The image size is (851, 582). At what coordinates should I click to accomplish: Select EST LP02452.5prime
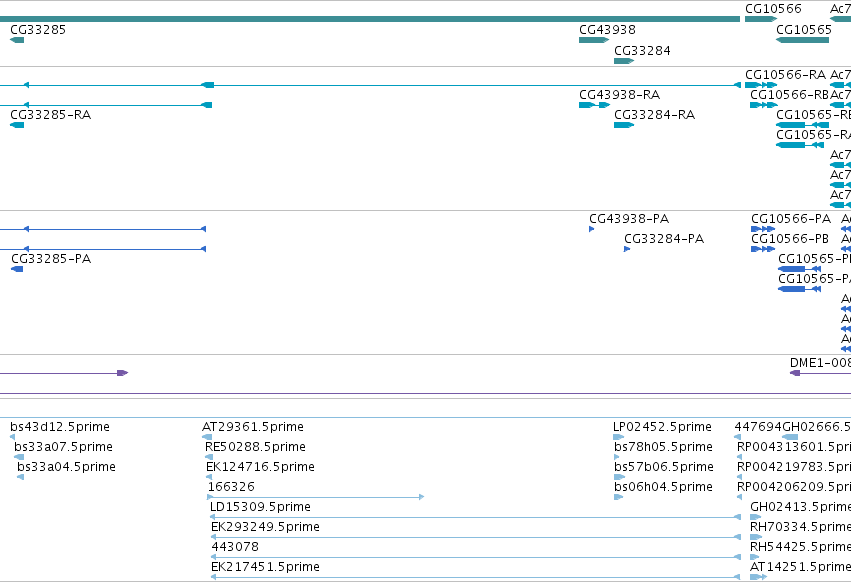[x=618, y=437]
